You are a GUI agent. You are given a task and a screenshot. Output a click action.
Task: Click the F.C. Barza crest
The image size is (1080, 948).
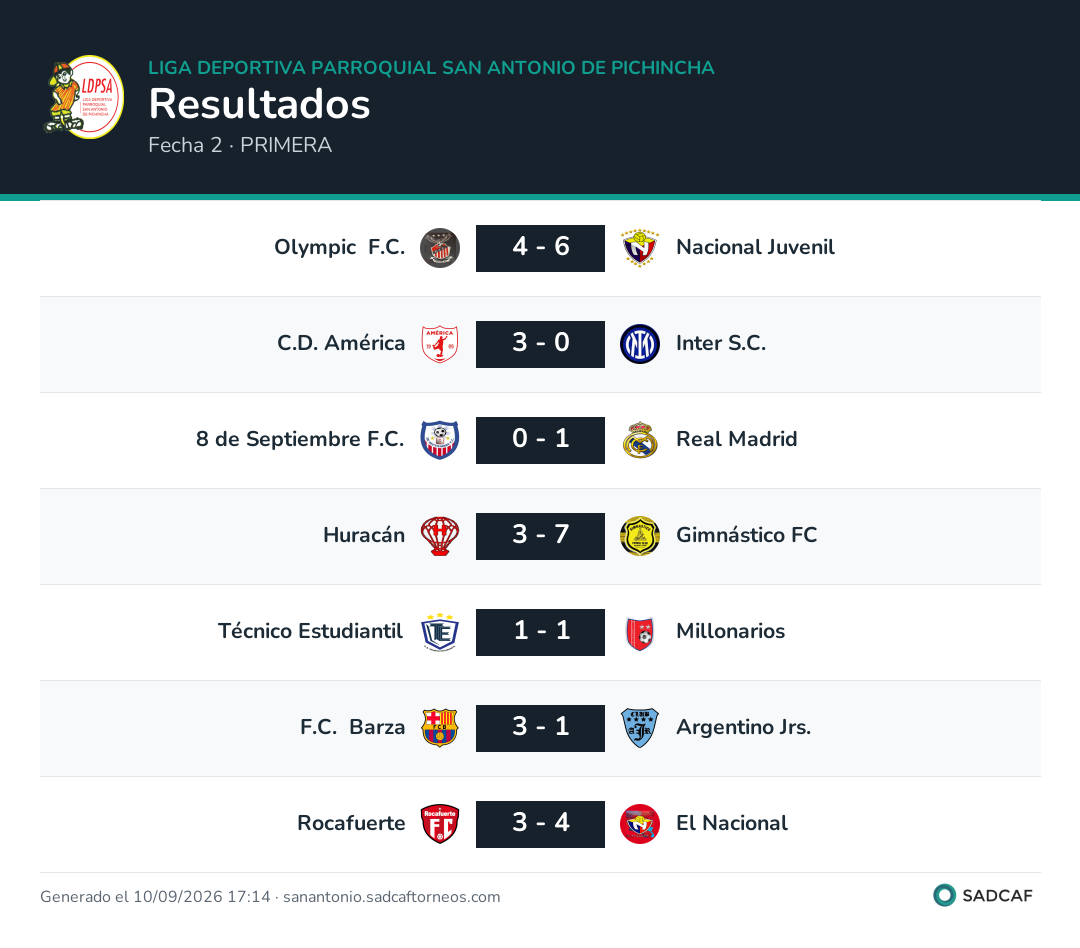[x=440, y=728]
